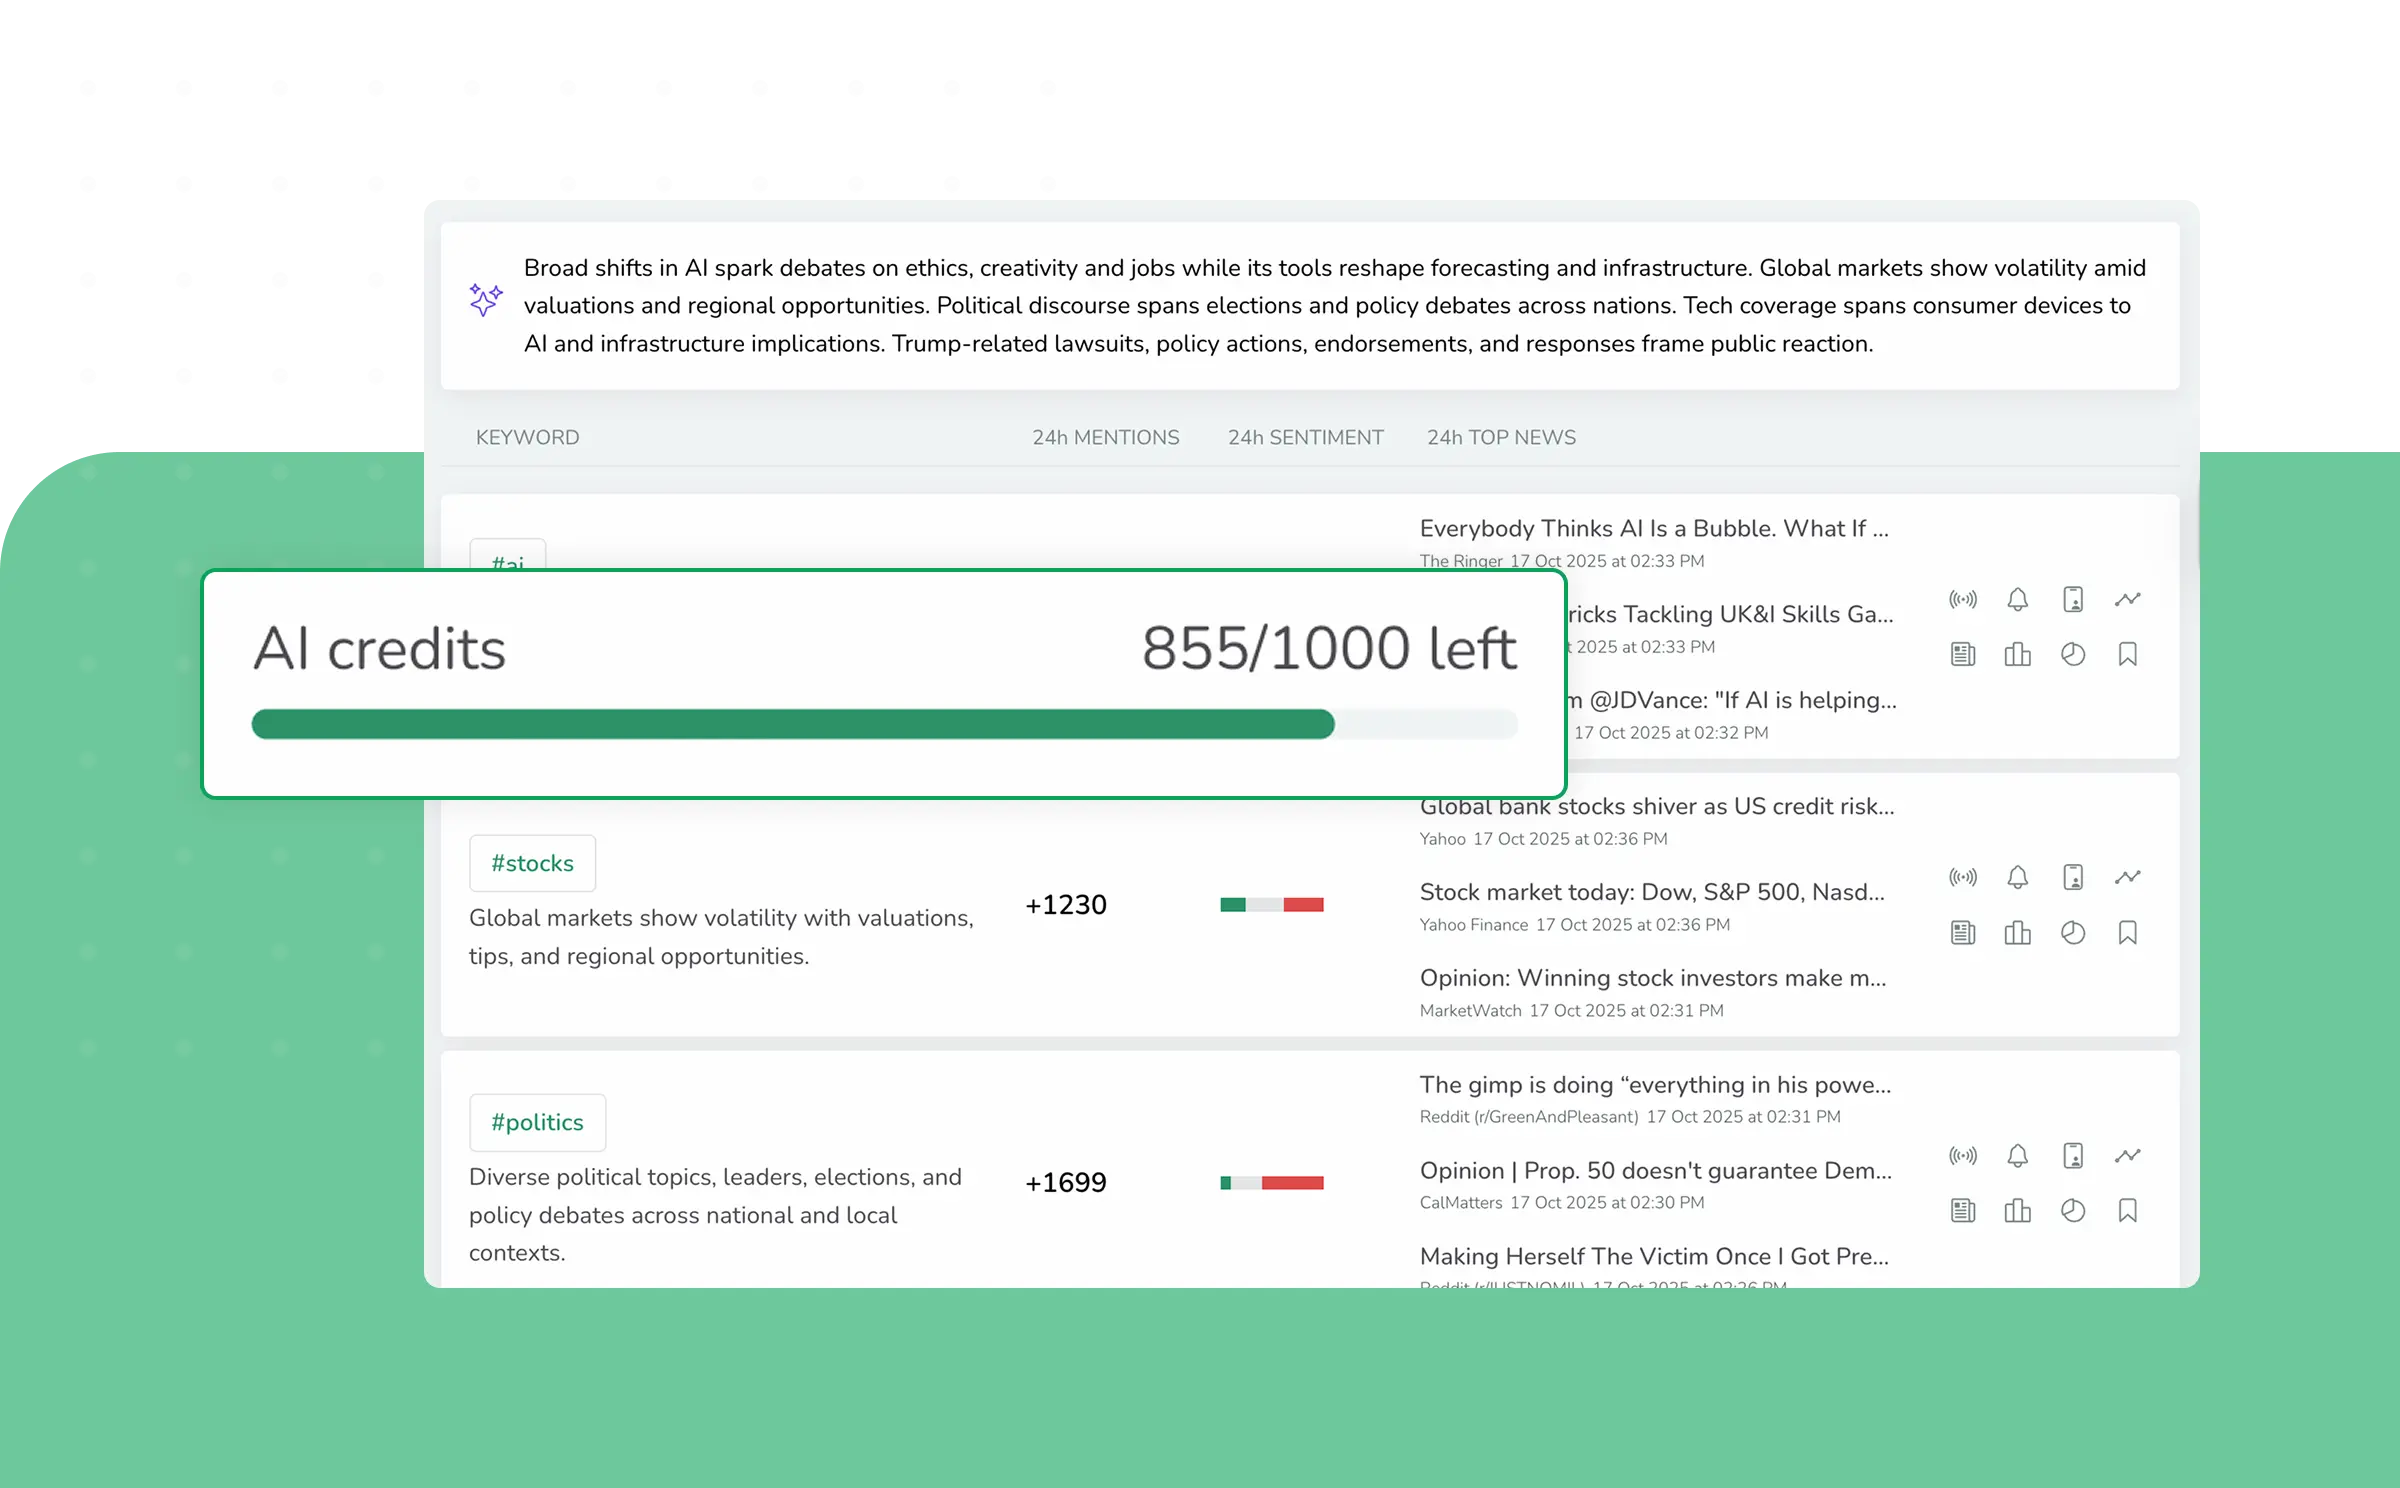Image resolution: width=2400 pixels, height=1488 pixels.
Task: Click the AI credits progress bar
Action: 884,724
